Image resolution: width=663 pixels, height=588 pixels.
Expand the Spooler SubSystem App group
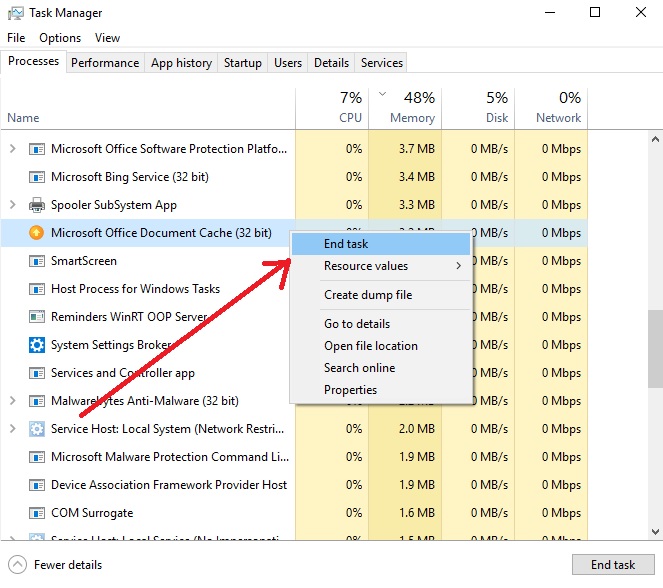pos(13,205)
